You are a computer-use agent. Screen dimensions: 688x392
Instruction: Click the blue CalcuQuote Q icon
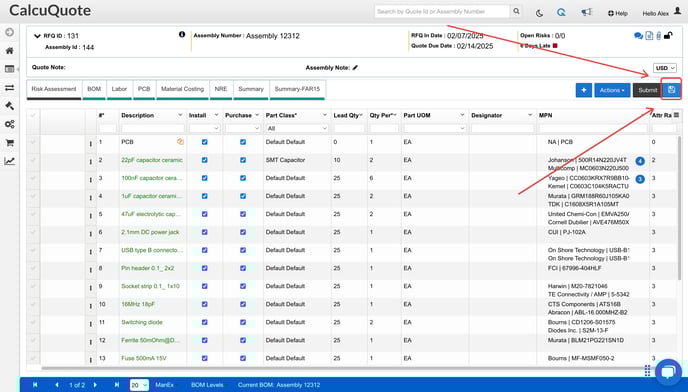coord(561,13)
